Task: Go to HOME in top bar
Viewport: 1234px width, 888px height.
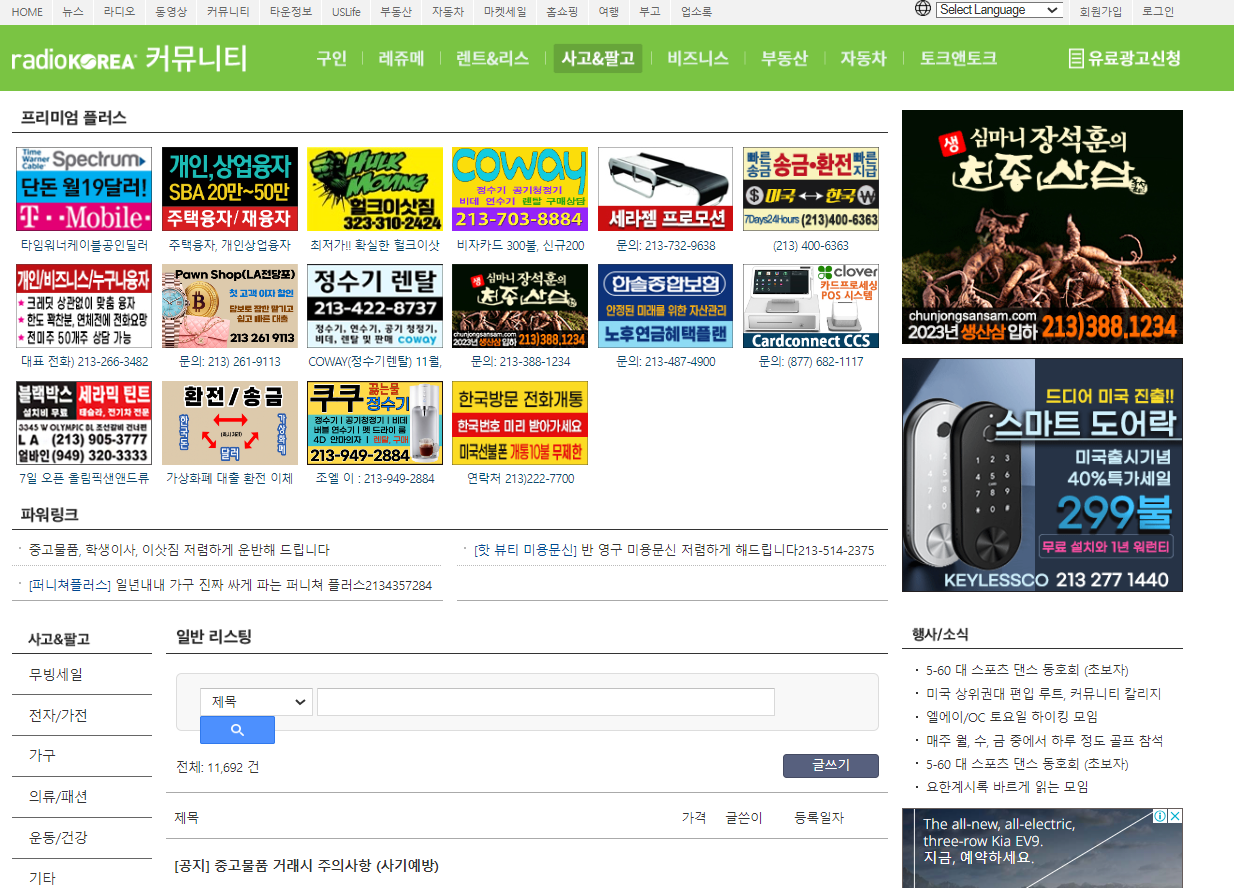Action: pyautogui.click(x=27, y=12)
